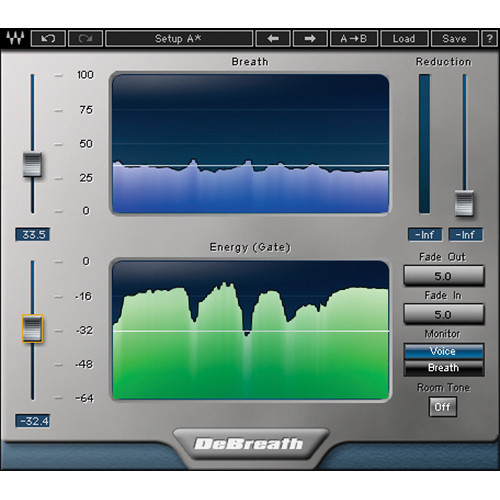This screenshot has width=500, height=500.
Task: Click the Fade Out label
Action: coord(442,257)
